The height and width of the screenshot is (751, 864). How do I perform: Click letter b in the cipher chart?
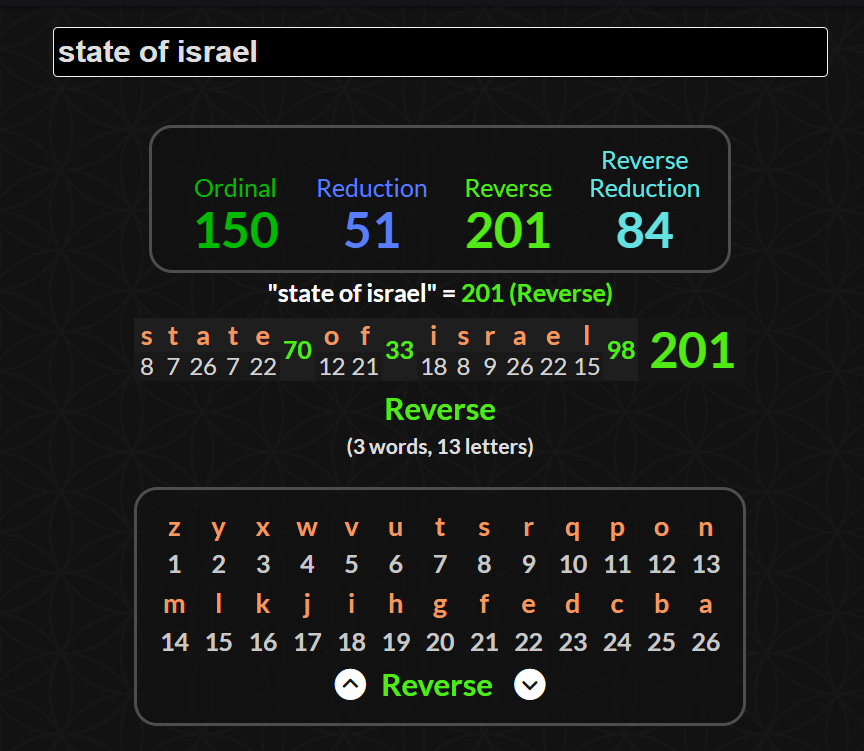click(x=662, y=604)
